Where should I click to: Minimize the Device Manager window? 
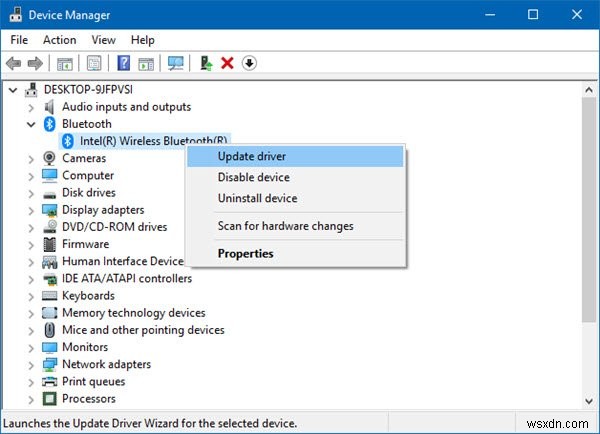click(x=490, y=15)
